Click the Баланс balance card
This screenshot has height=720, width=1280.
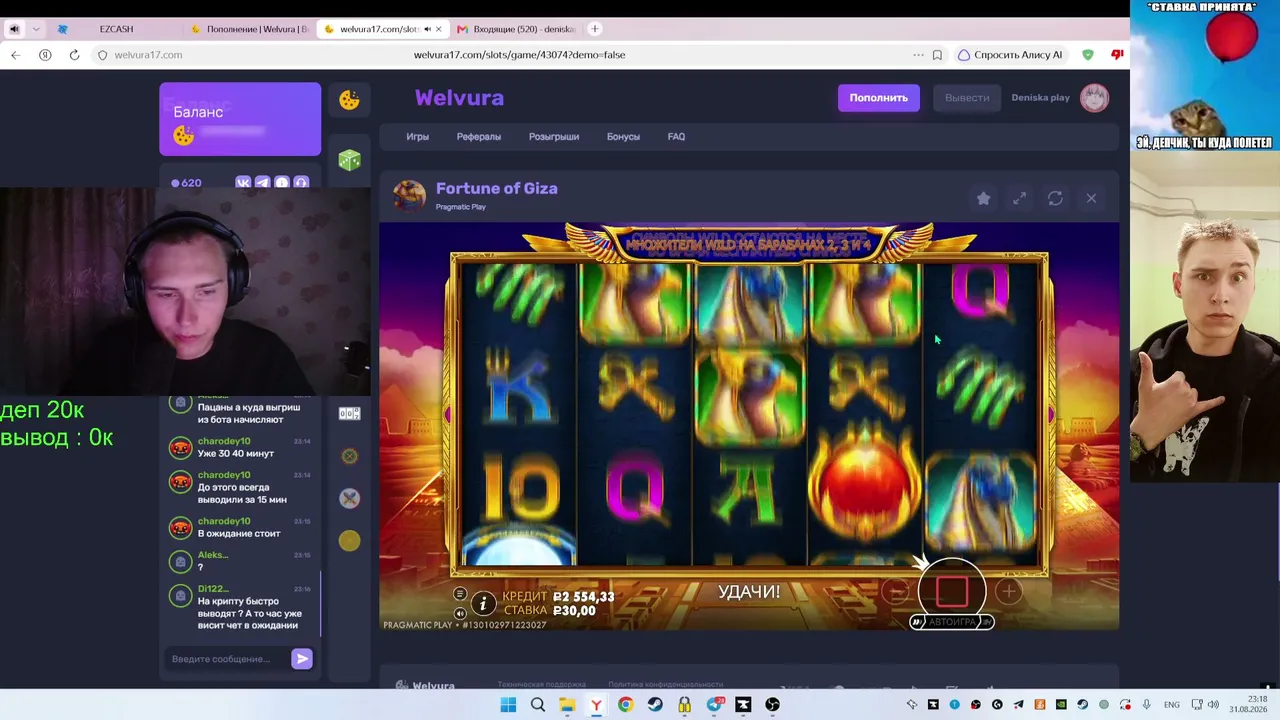(240, 119)
